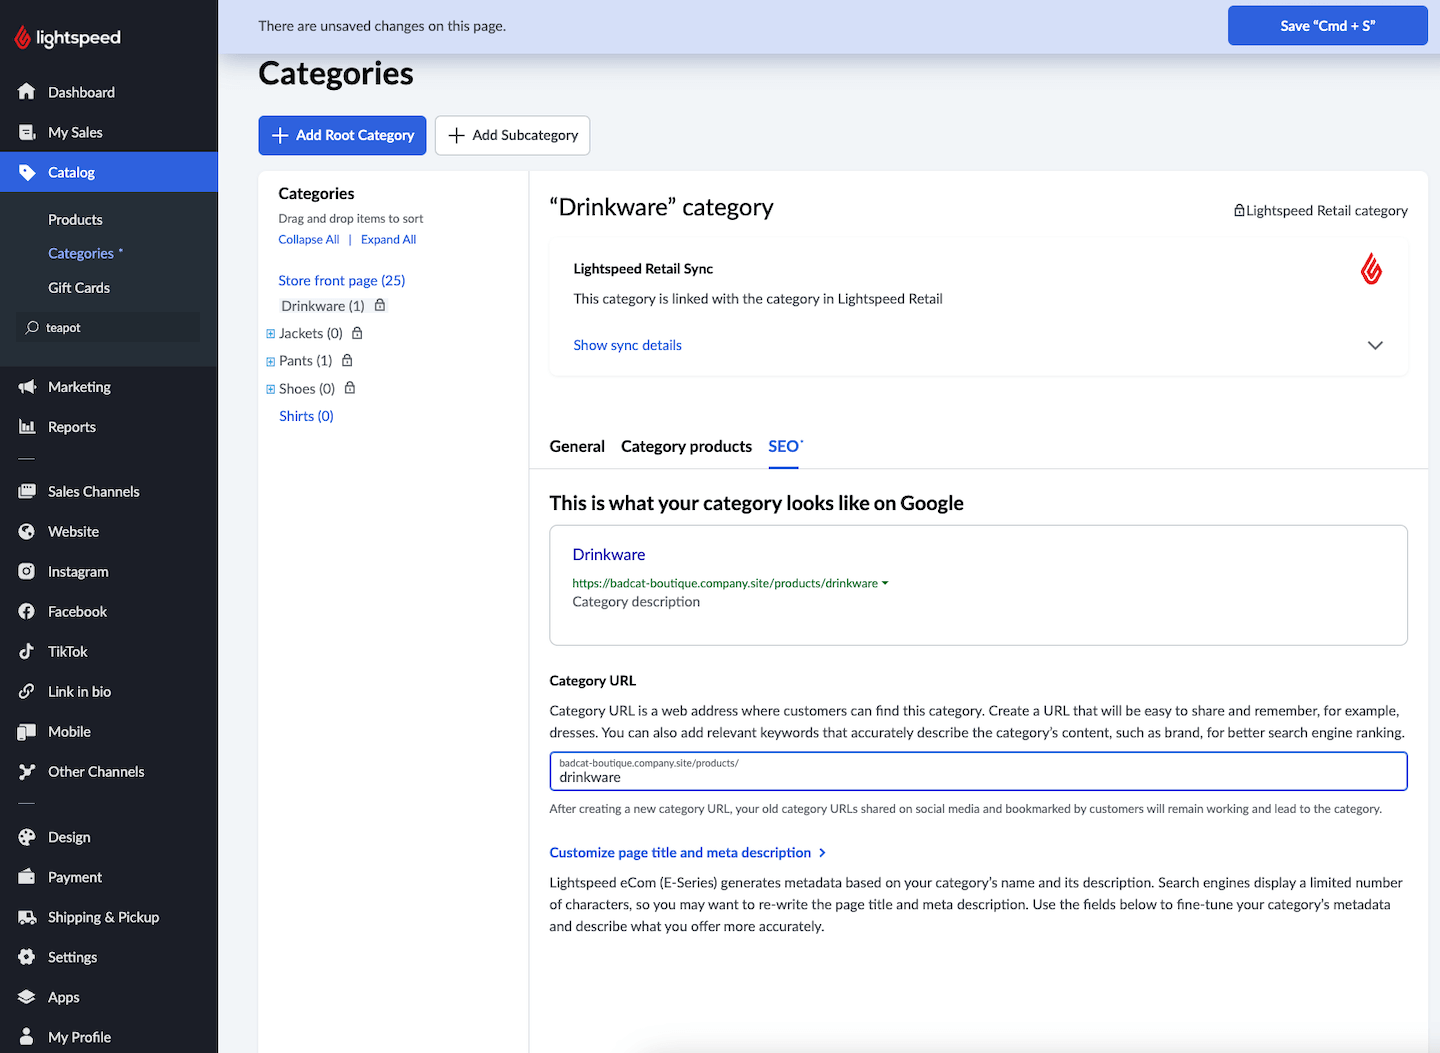Screen dimensions: 1440x1053
Task: Click the Apps stack icon
Action: (x=27, y=997)
